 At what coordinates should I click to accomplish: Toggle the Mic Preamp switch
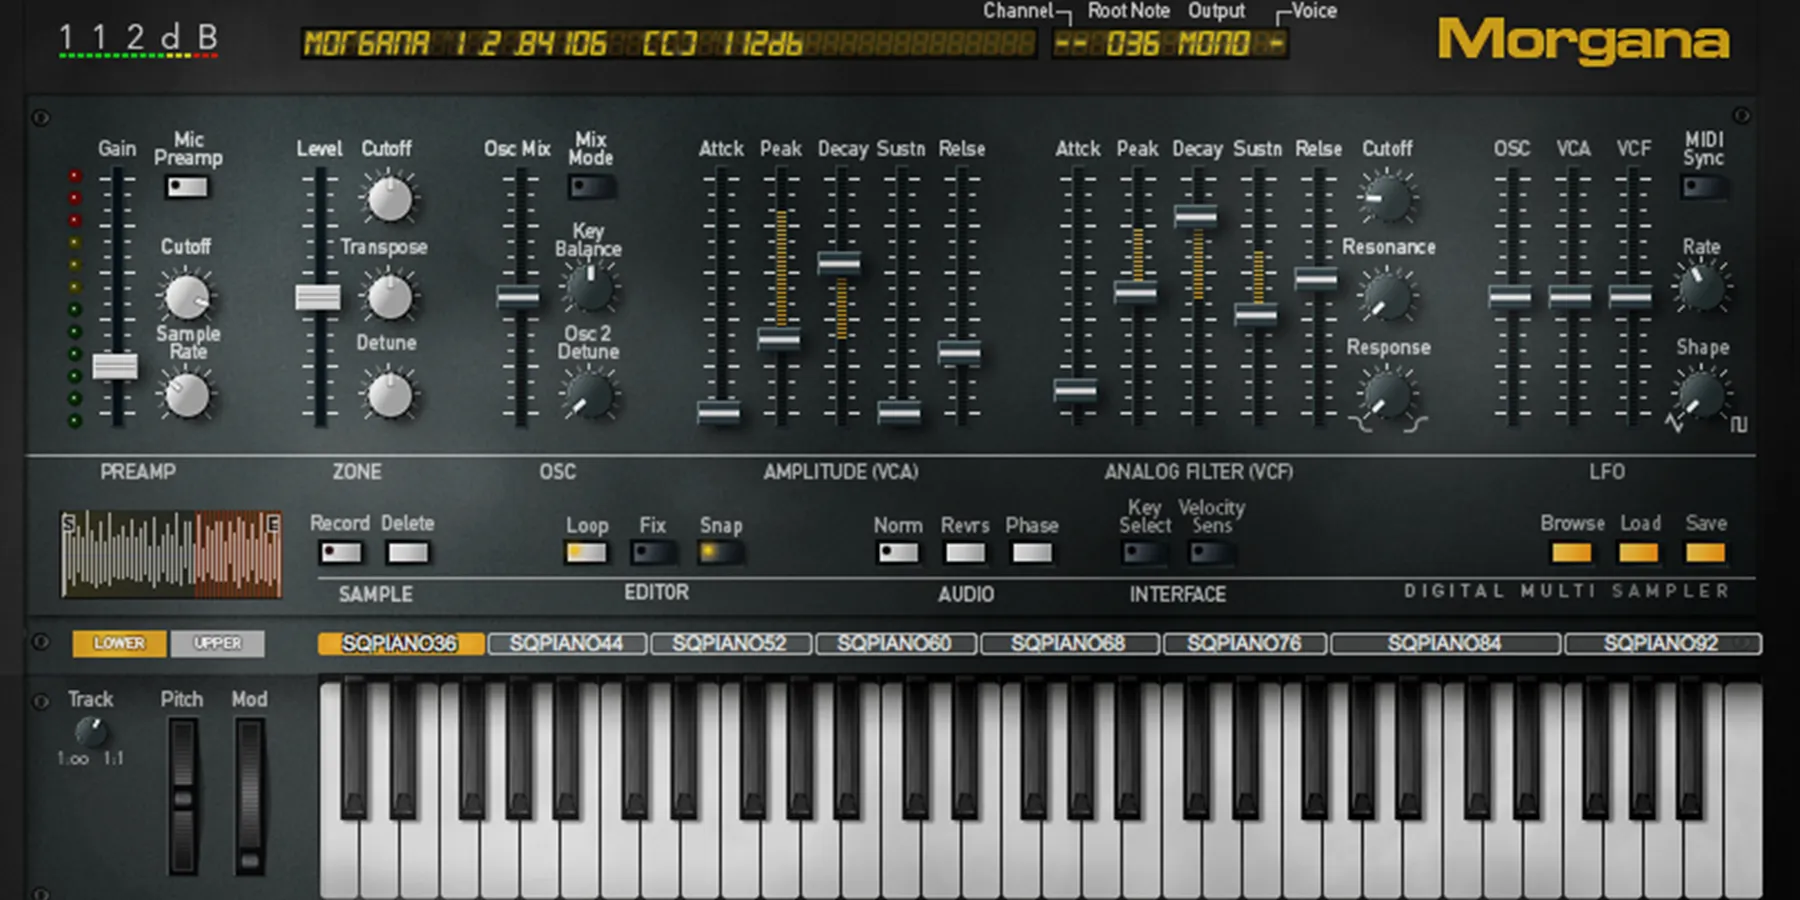click(x=187, y=187)
